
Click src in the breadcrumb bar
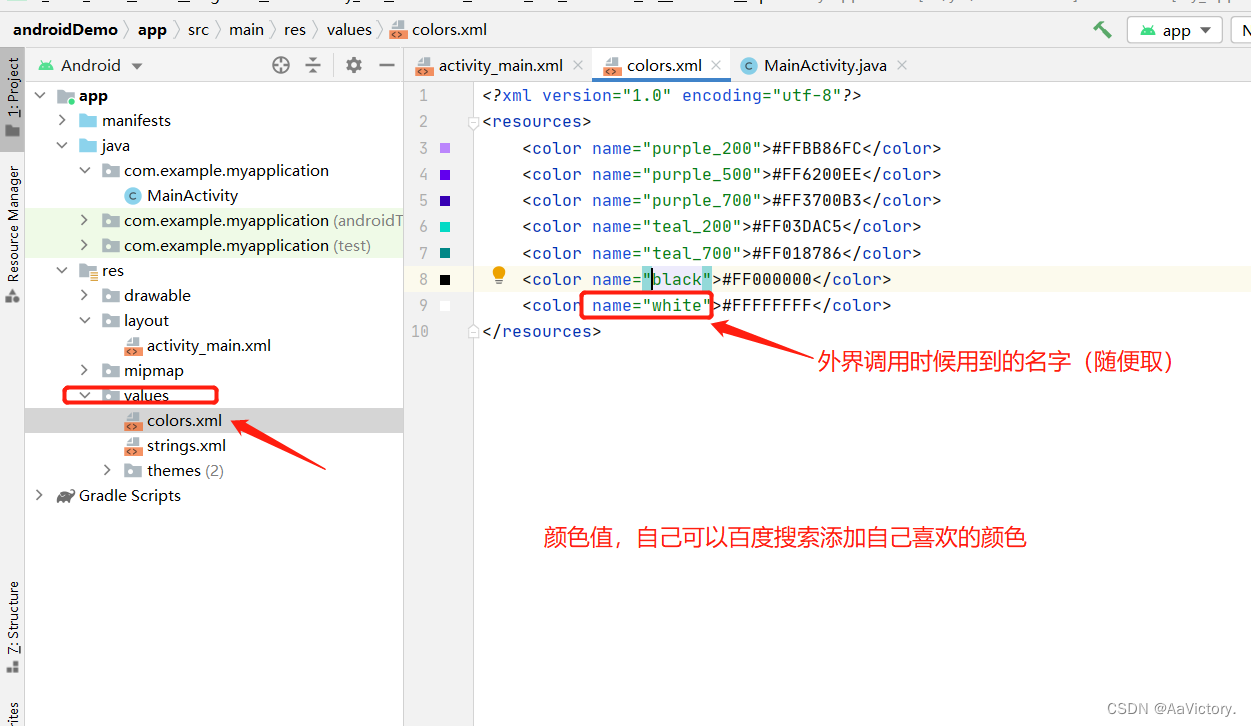pyautogui.click(x=198, y=29)
